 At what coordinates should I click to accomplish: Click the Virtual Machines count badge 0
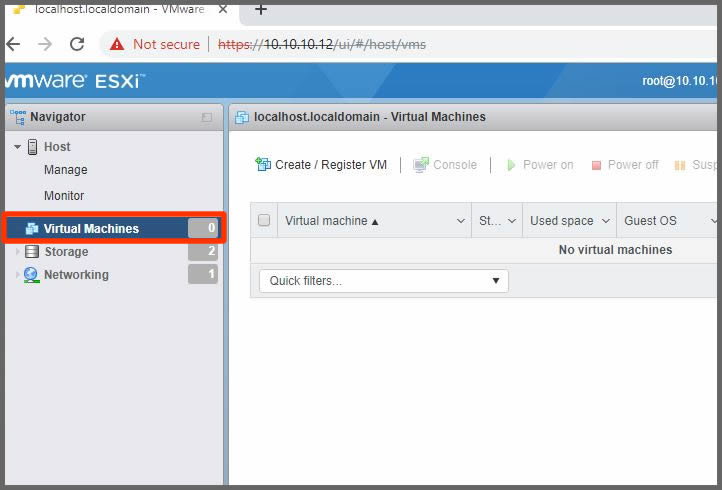[x=203, y=228]
